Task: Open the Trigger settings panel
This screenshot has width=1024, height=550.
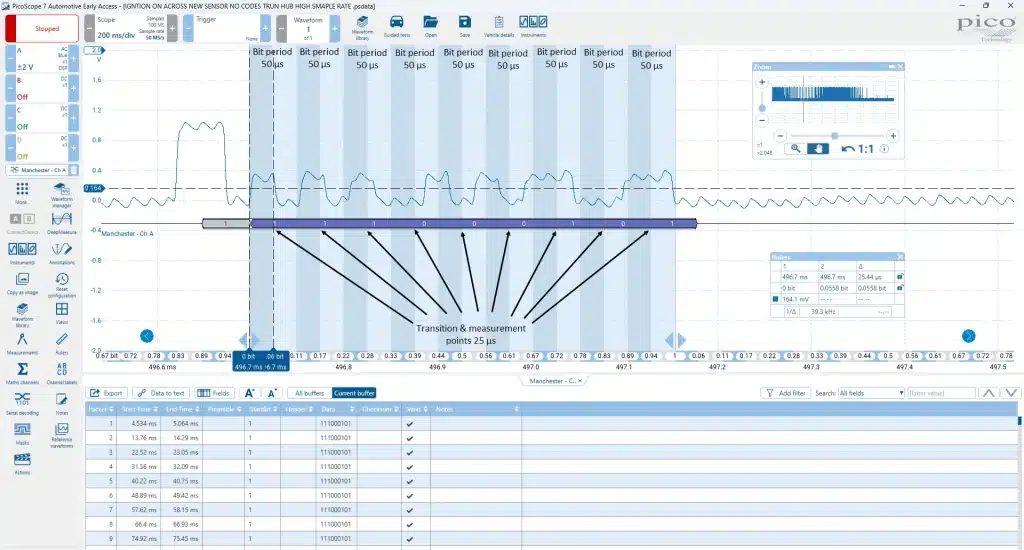Action: click(227, 29)
